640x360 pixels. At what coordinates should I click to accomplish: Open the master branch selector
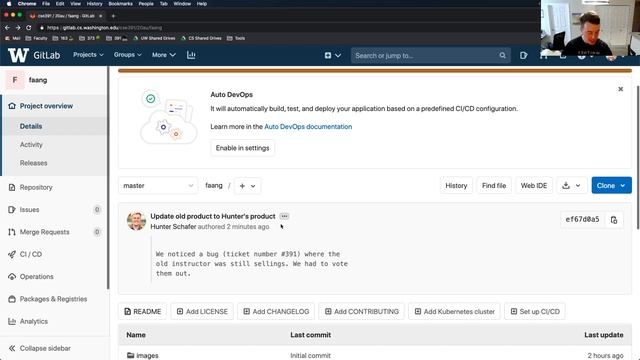tap(158, 186)
